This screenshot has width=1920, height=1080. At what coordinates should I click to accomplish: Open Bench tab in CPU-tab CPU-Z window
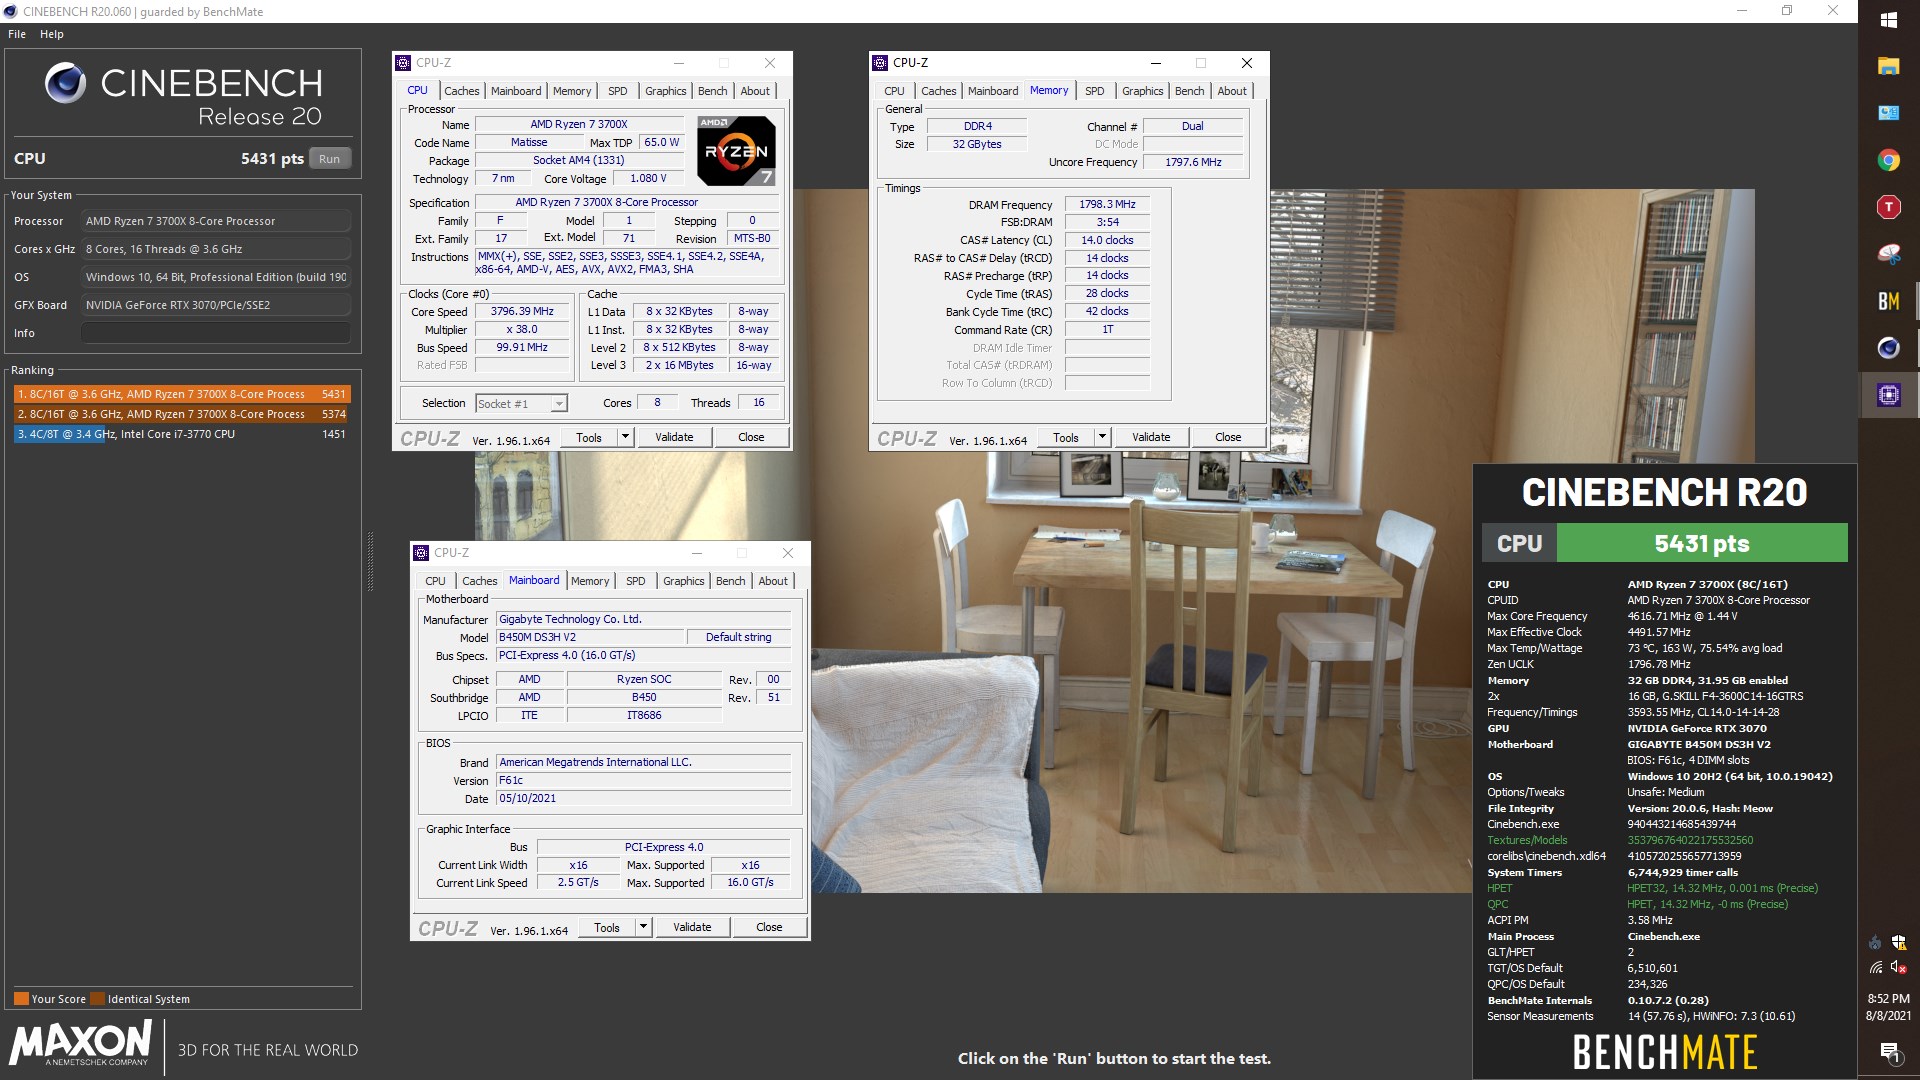[x=712, y=90]
